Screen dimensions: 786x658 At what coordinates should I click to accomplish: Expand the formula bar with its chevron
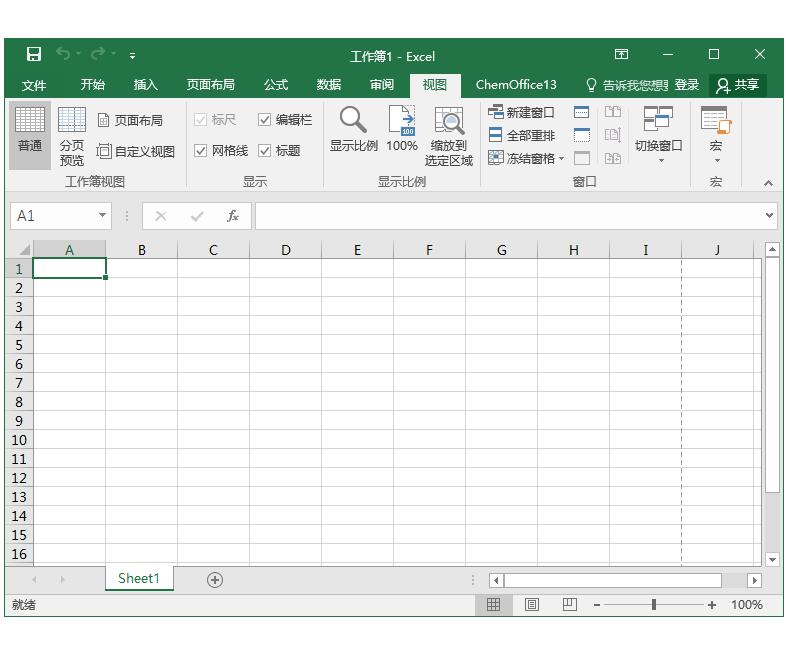[769, 215]
